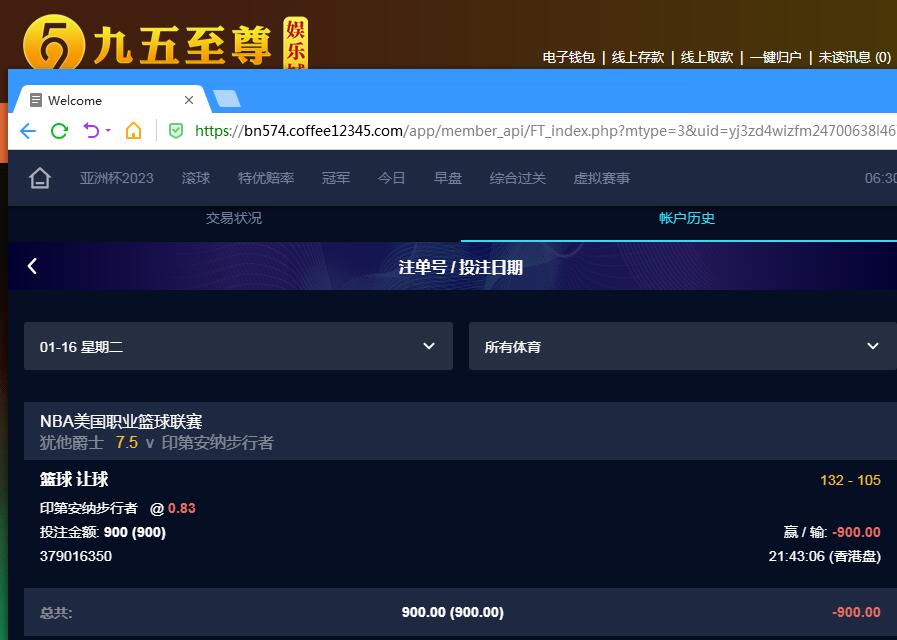
Task: Go back with the browser back arrow
Action: [x=28, y=131]
